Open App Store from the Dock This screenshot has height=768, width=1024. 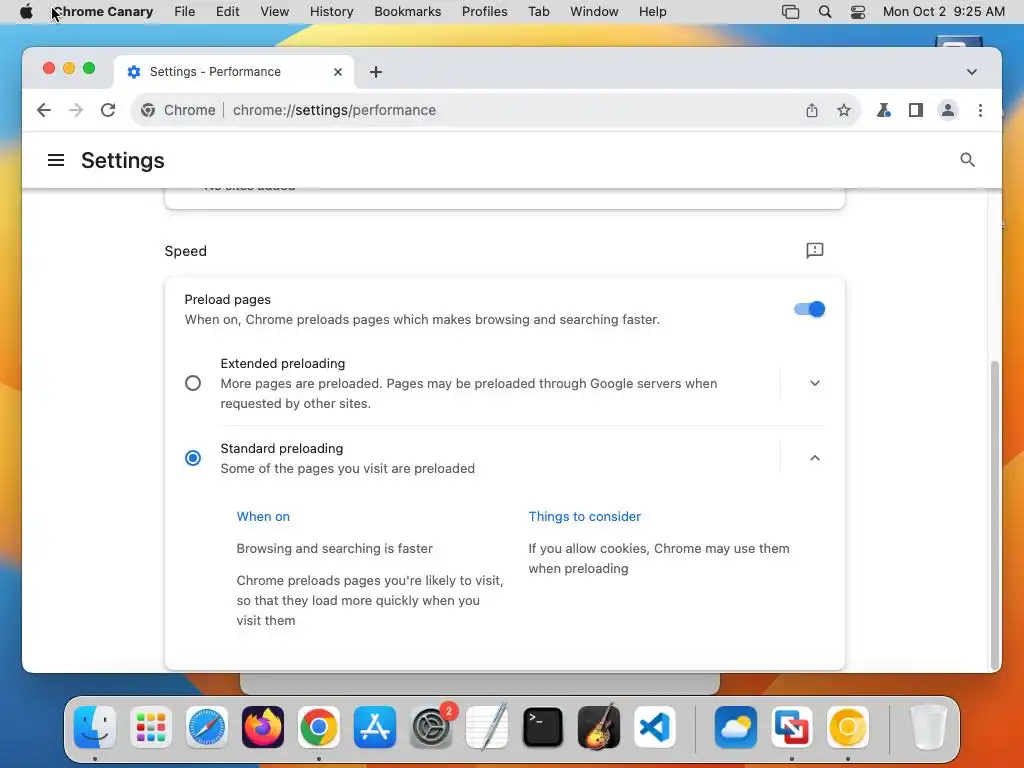375,727
